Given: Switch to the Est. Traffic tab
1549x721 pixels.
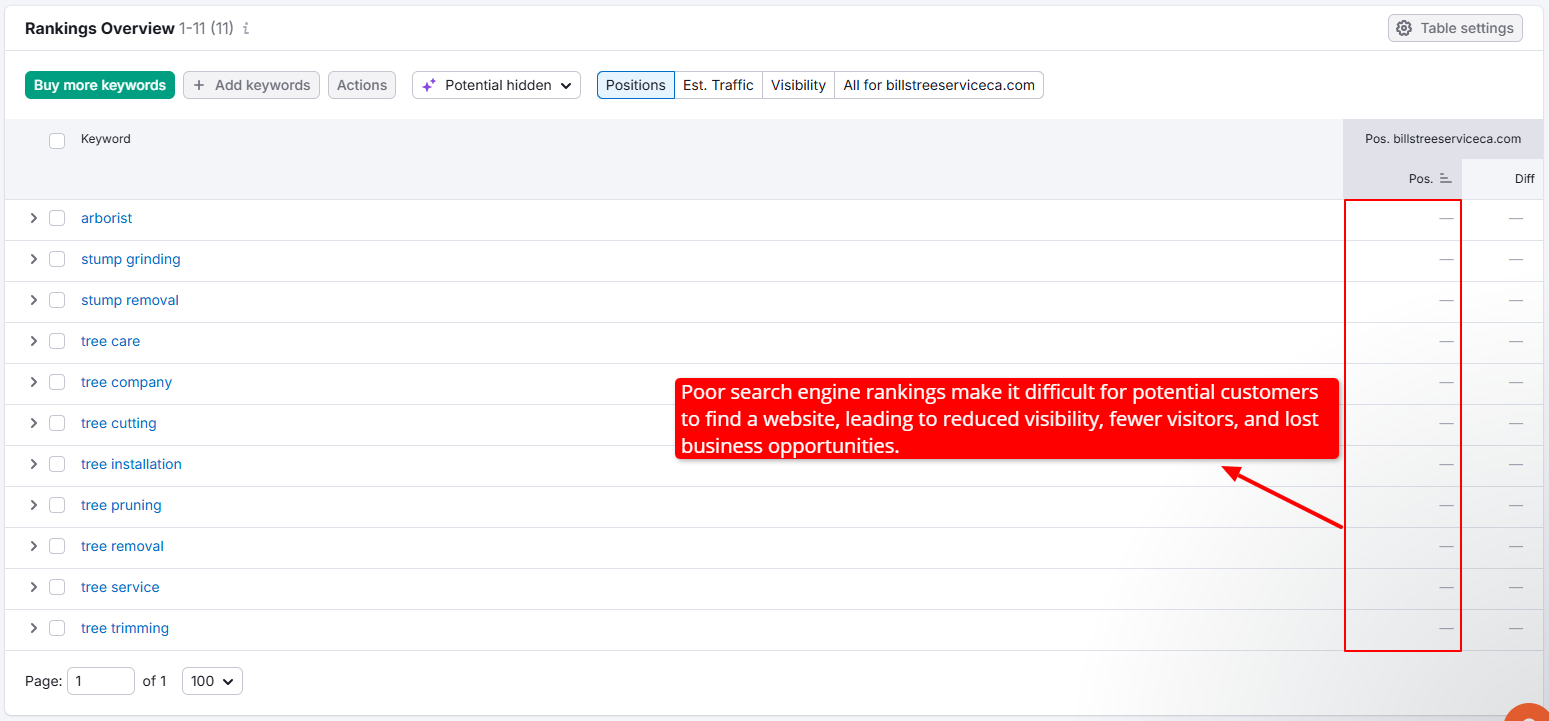Looking at the screenshot, I should pos(717,85).
